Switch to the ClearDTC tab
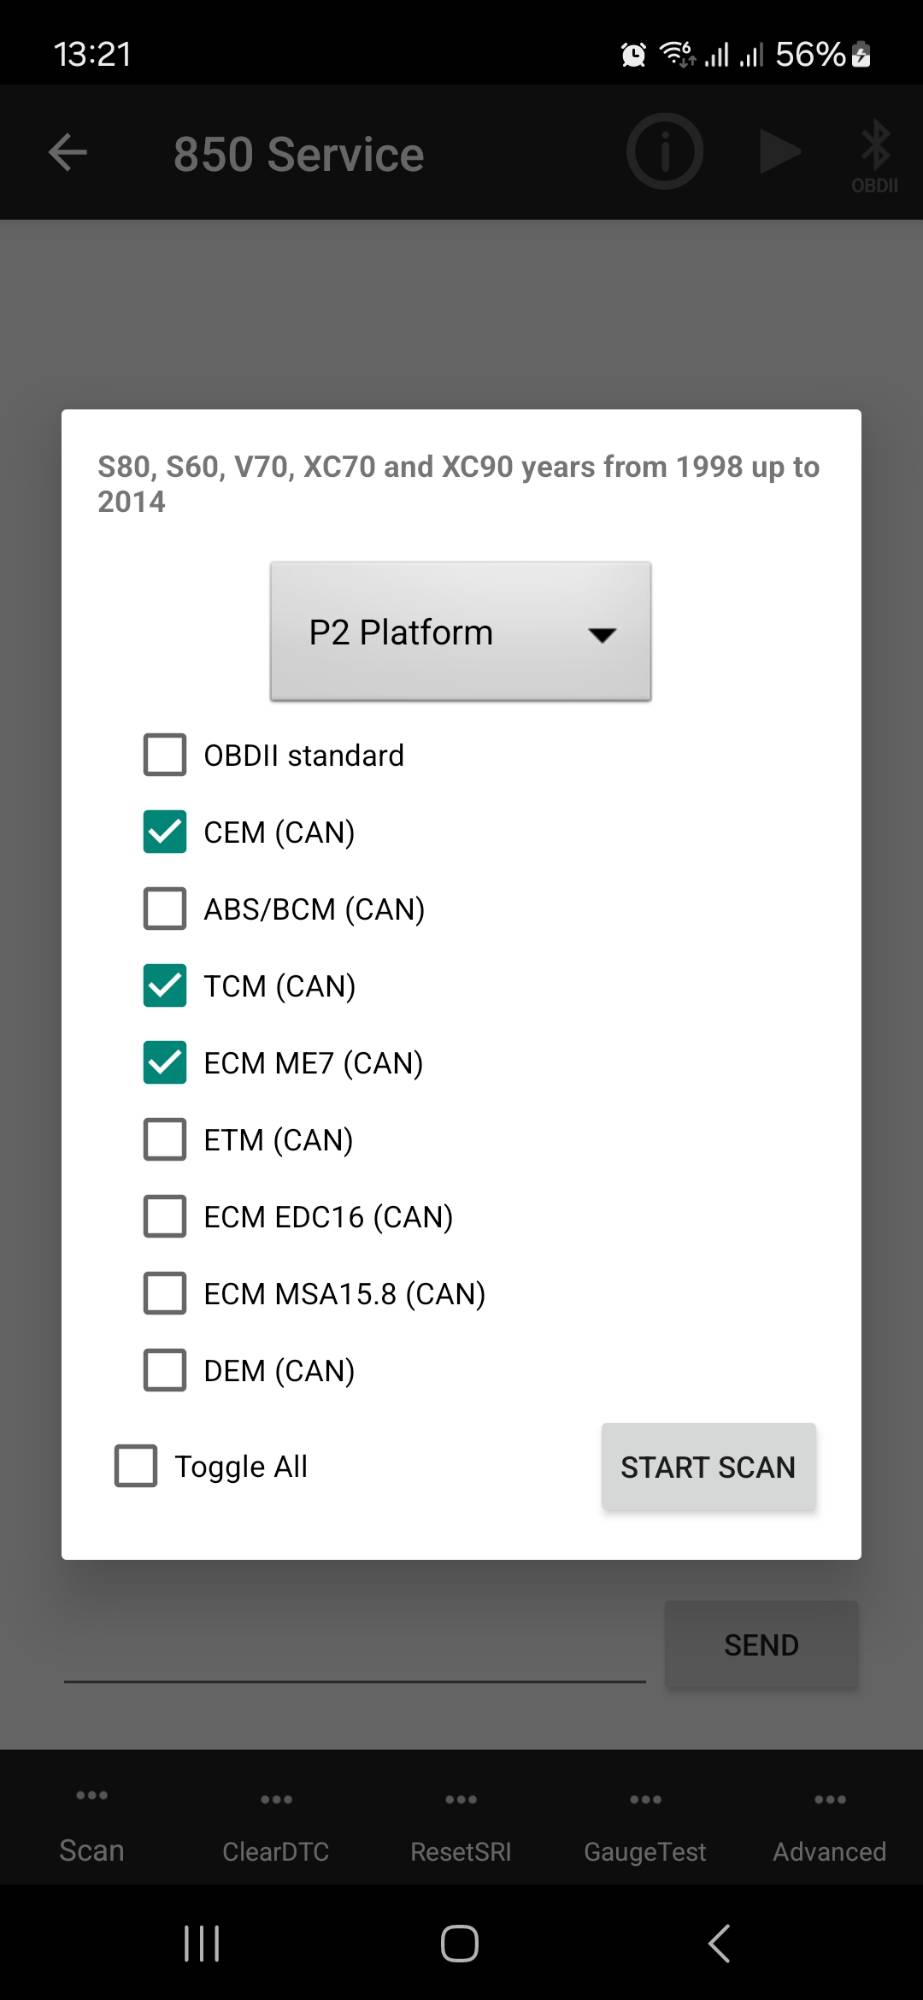This screenshot has width=923, height=2000. coord(276,1830)
